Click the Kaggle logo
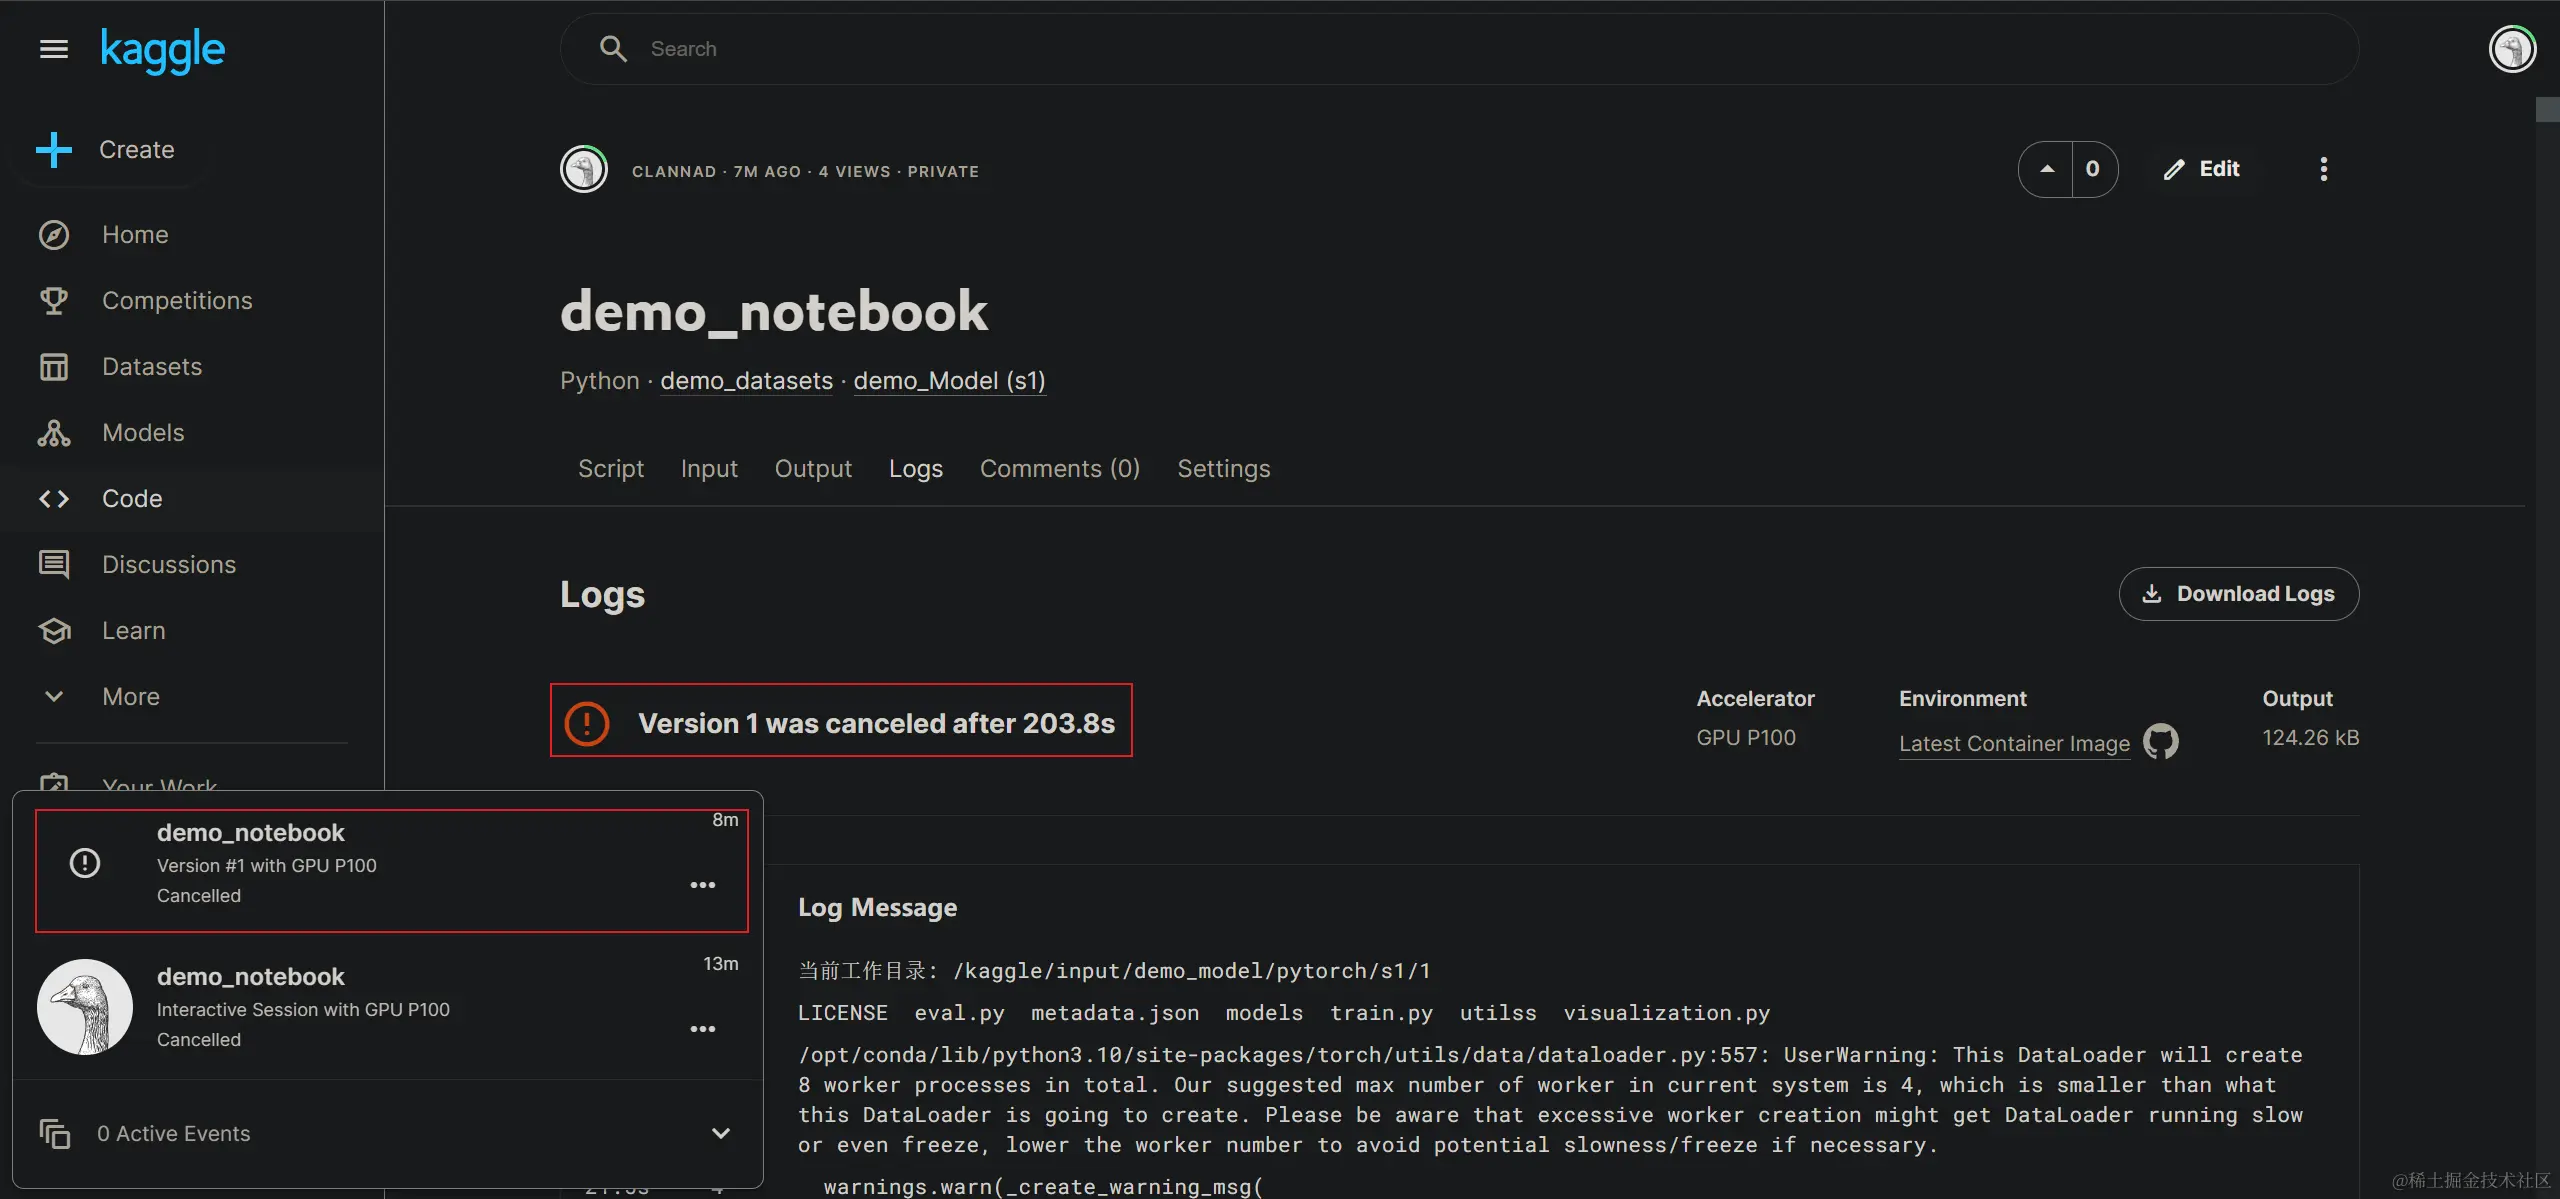 [x=163, y=50]
